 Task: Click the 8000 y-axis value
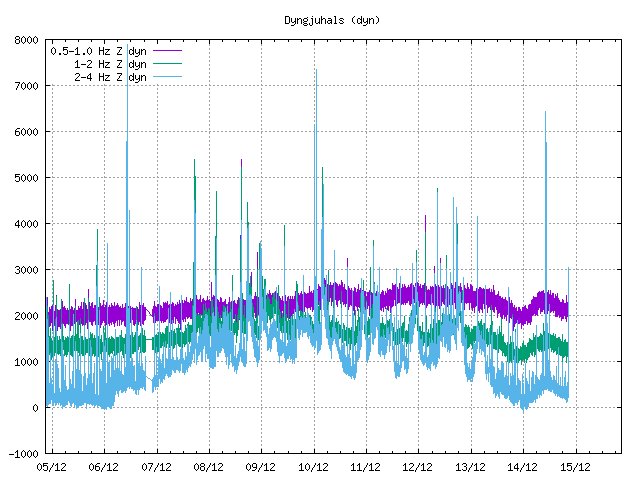(x=27, y=41)
